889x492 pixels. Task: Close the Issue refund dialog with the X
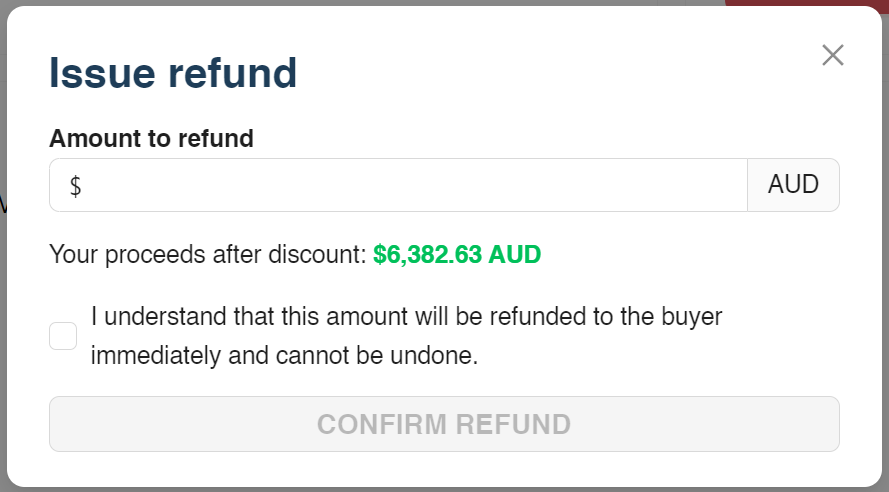833,55
